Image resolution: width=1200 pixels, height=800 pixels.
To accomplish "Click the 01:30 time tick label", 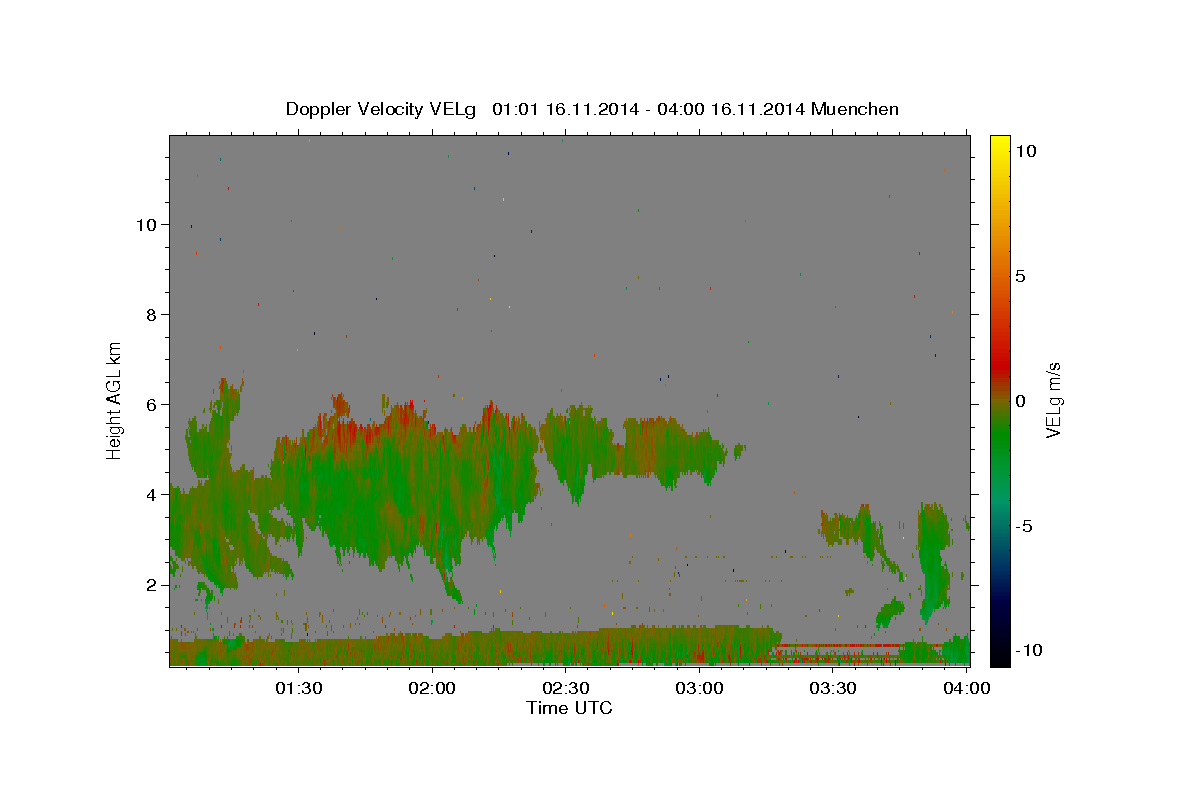I will 299,688.
